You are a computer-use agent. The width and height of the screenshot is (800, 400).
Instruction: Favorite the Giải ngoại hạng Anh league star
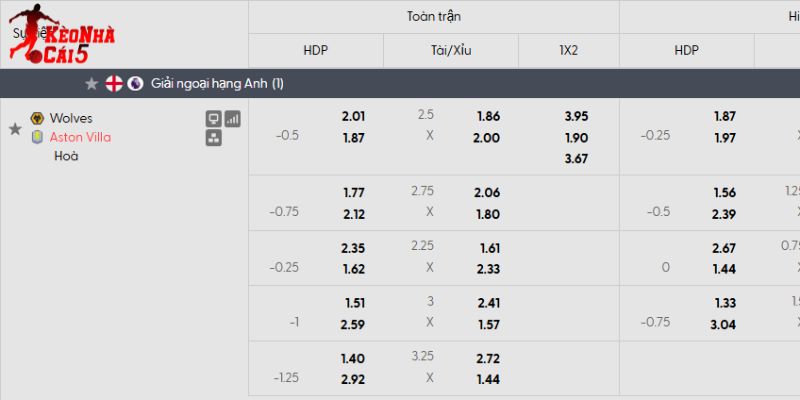point(91,84)
